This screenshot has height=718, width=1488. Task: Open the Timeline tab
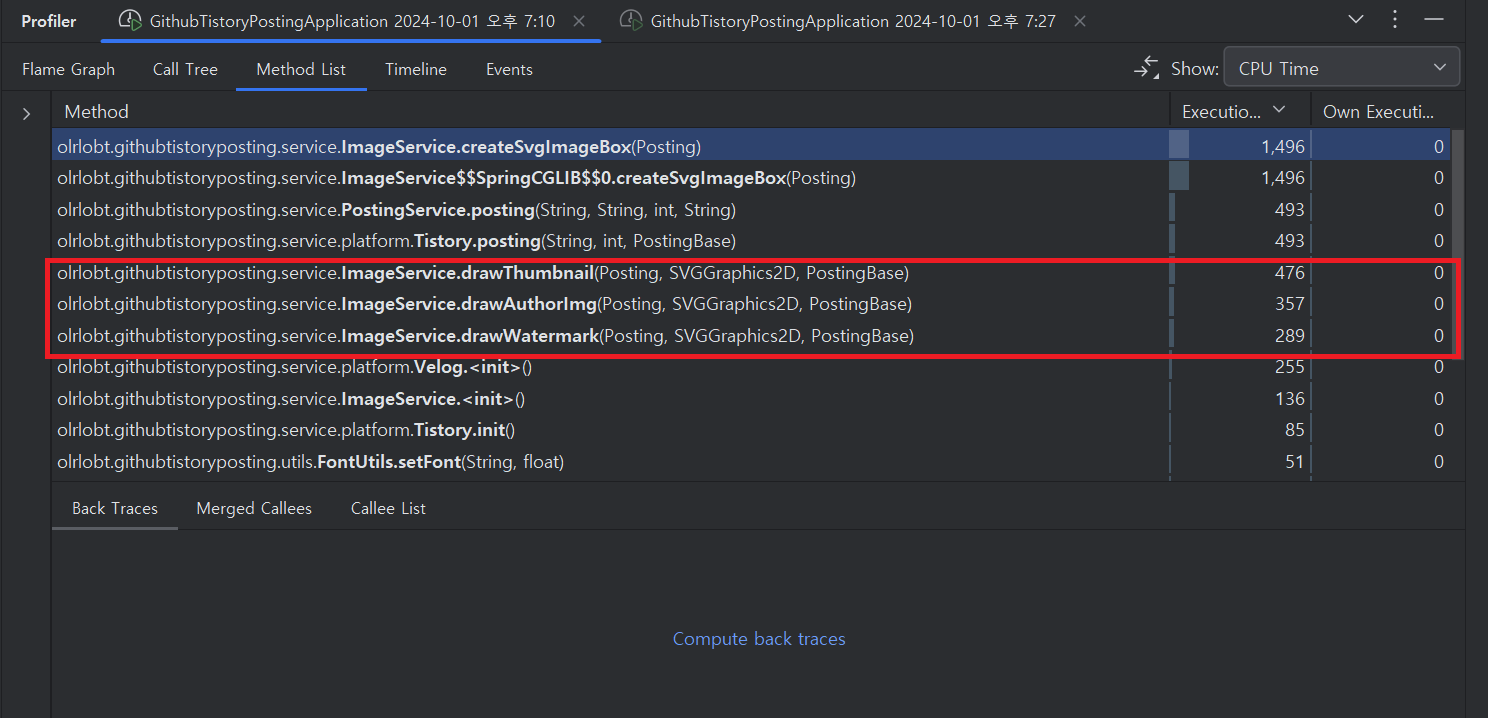tap(416, 69)
